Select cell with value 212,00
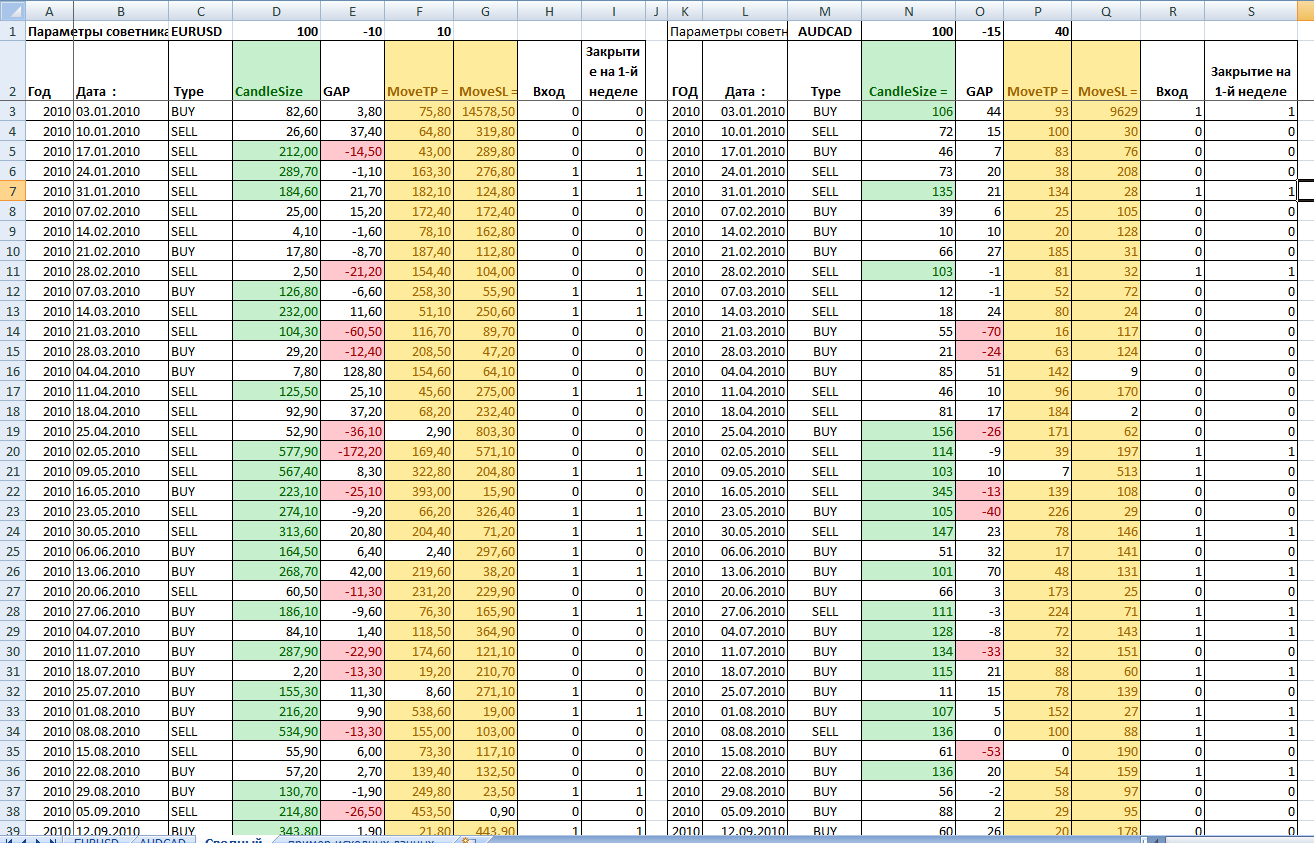Viewport: 1314px width, 843px height. tap(276, 151)
